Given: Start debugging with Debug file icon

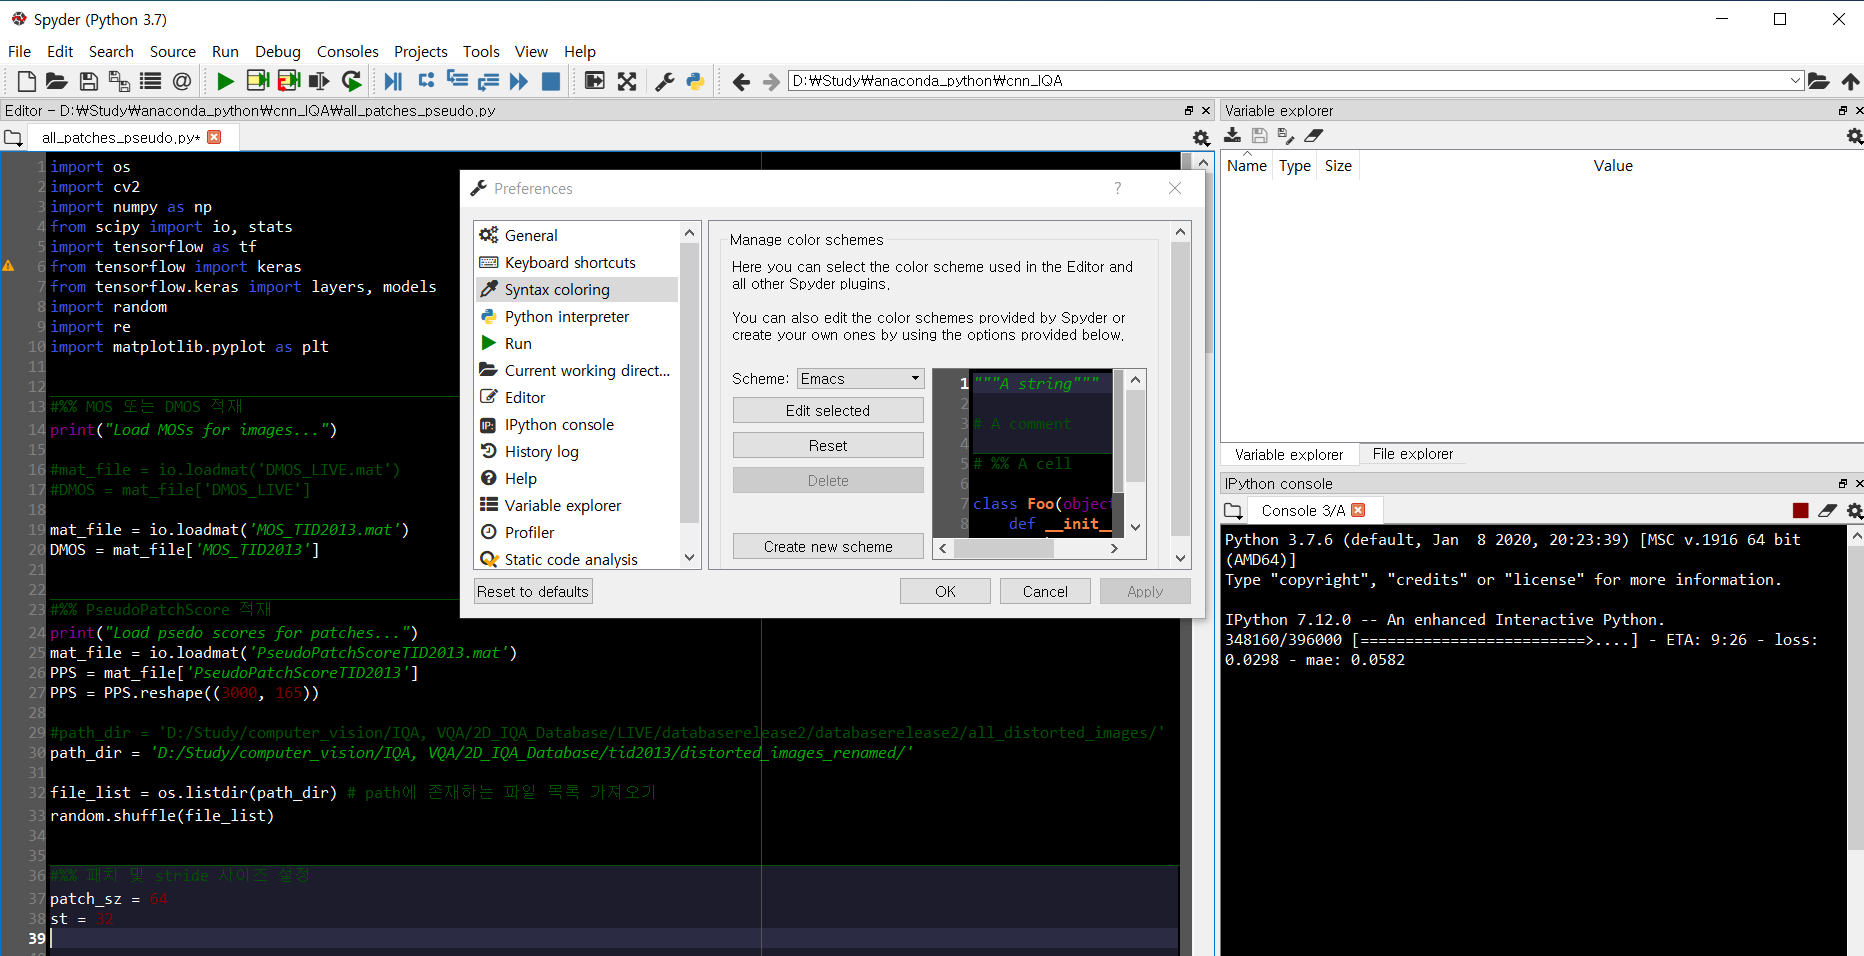Looking at the screenshot, I should pyautogui.click(x=393, y=81).
